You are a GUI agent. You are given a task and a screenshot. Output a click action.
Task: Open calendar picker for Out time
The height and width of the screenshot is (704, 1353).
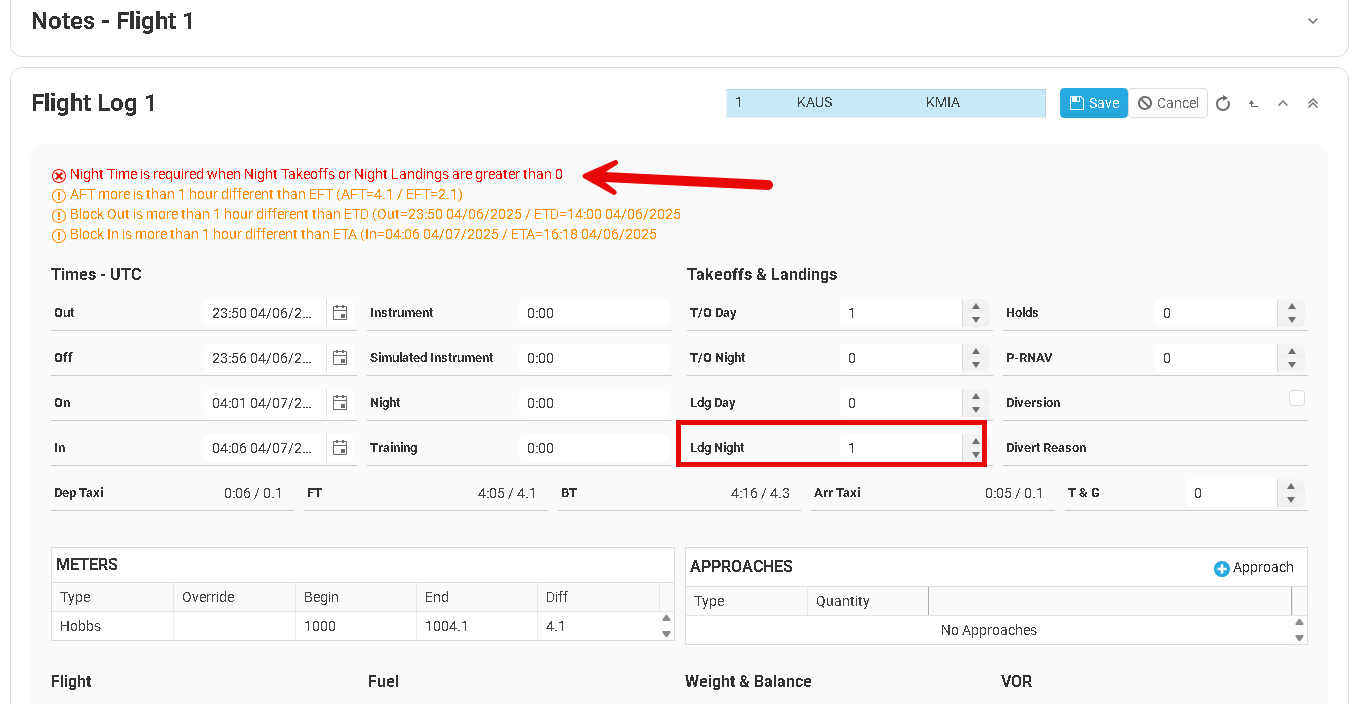point(340,313)
